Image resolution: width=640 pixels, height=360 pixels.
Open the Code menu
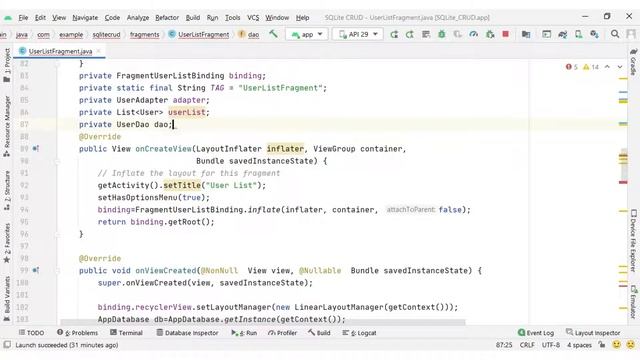112,18
